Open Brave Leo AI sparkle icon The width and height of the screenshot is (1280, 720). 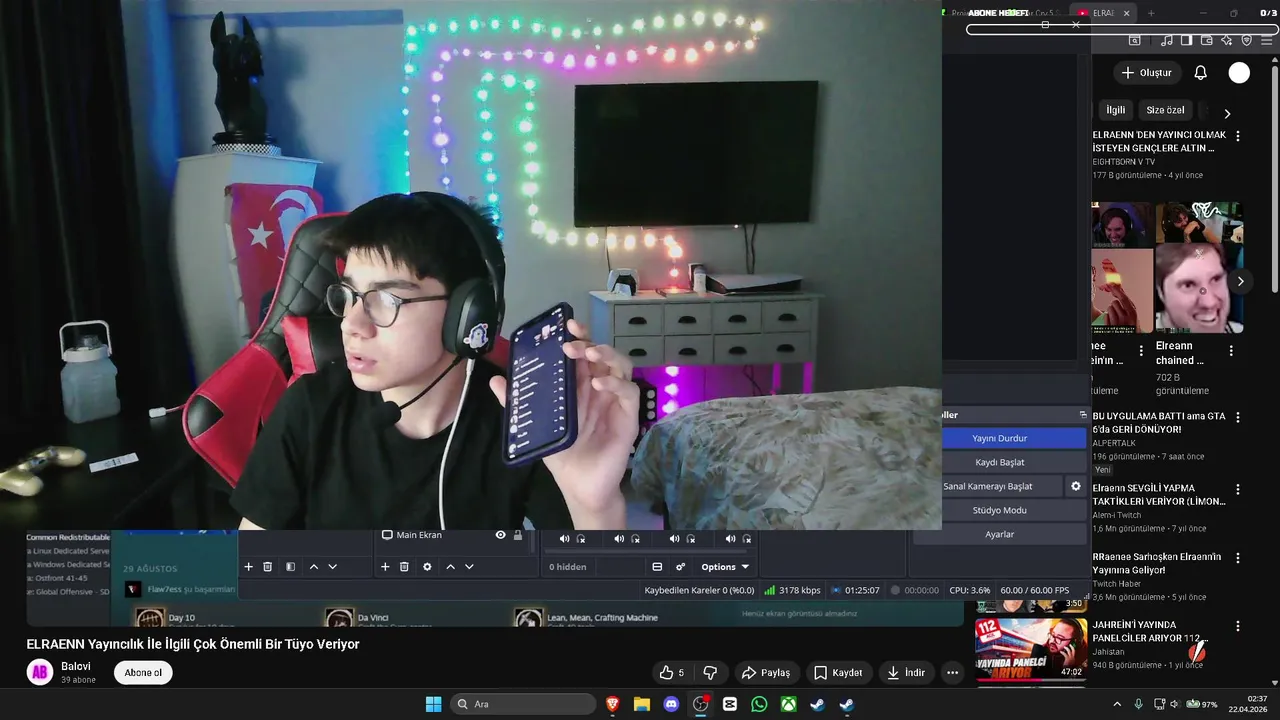pyautogui.click(x=1226, y=40)
